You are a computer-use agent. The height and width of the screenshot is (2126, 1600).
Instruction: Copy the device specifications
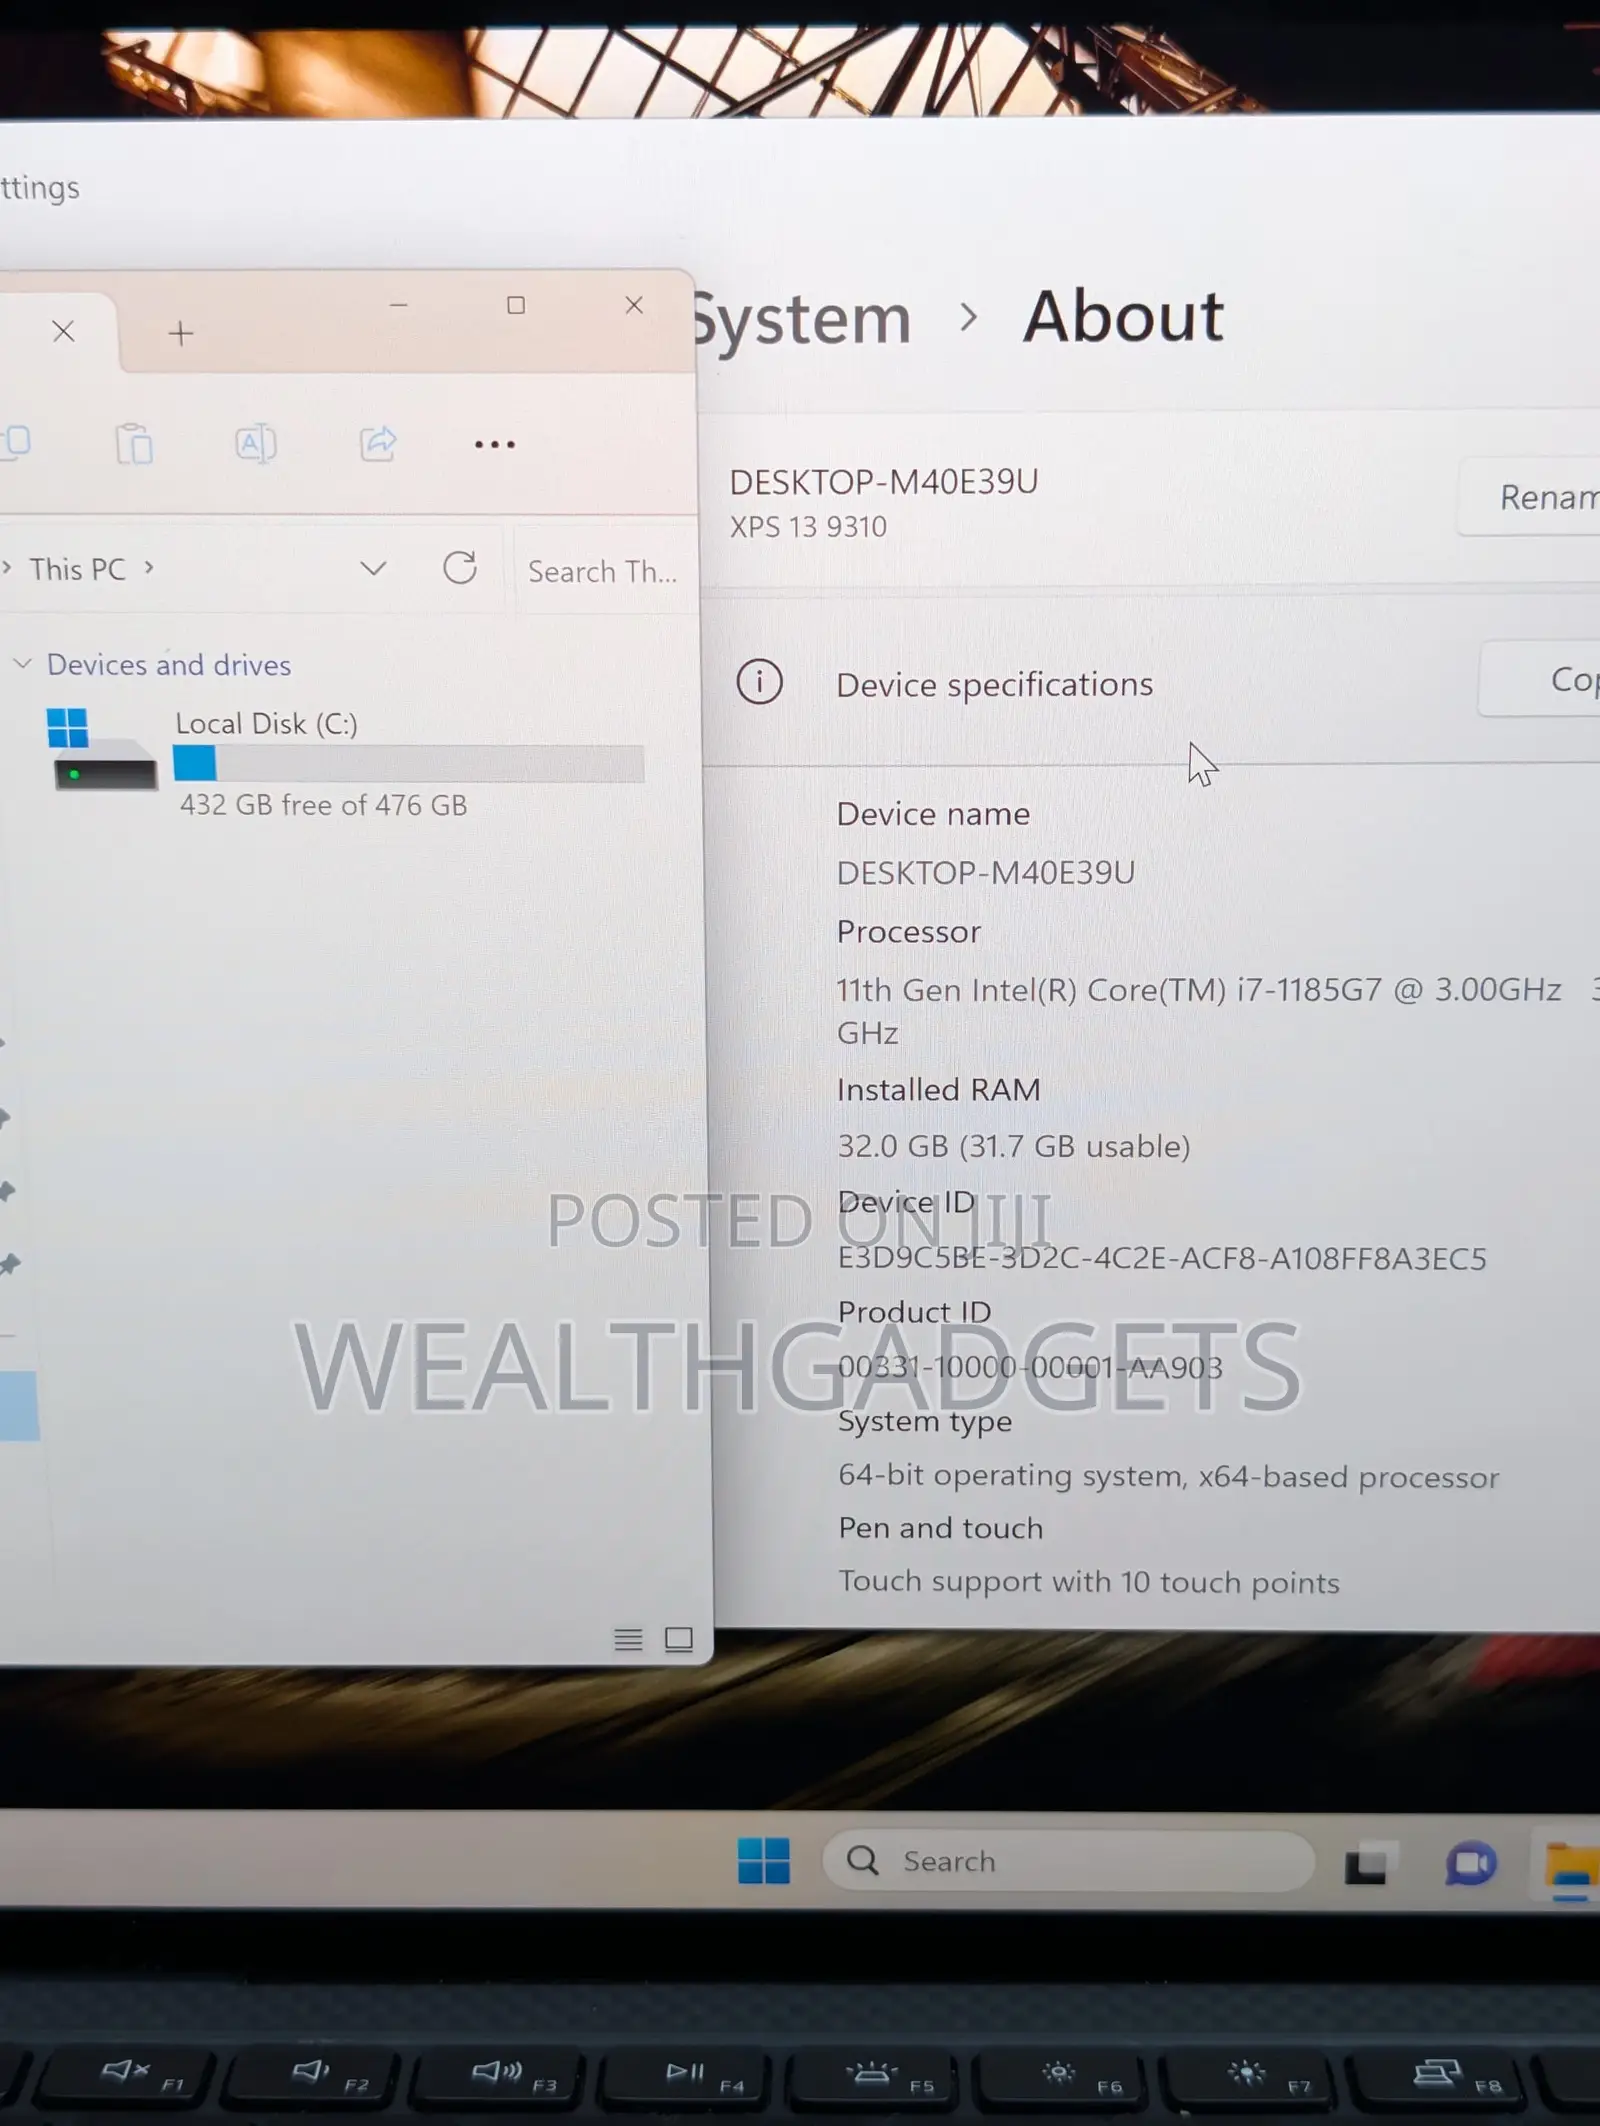click(1540, 680)
